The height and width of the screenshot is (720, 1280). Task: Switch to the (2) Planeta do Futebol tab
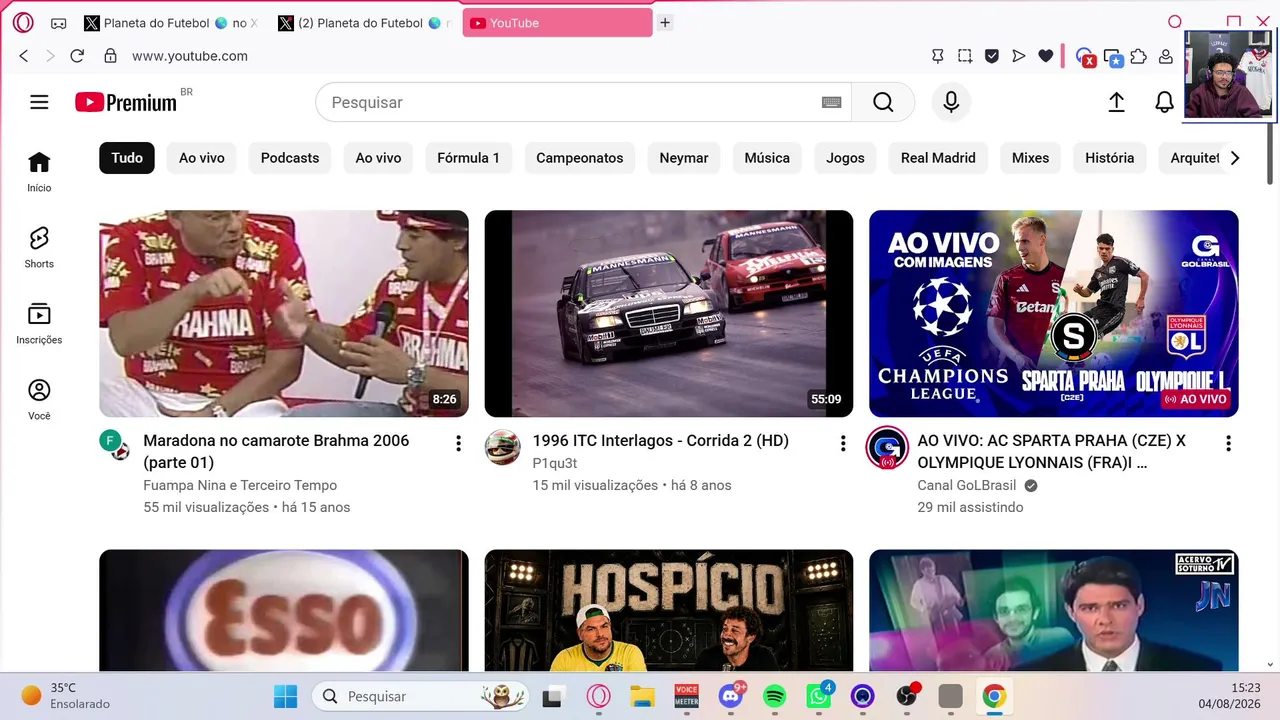365,23
